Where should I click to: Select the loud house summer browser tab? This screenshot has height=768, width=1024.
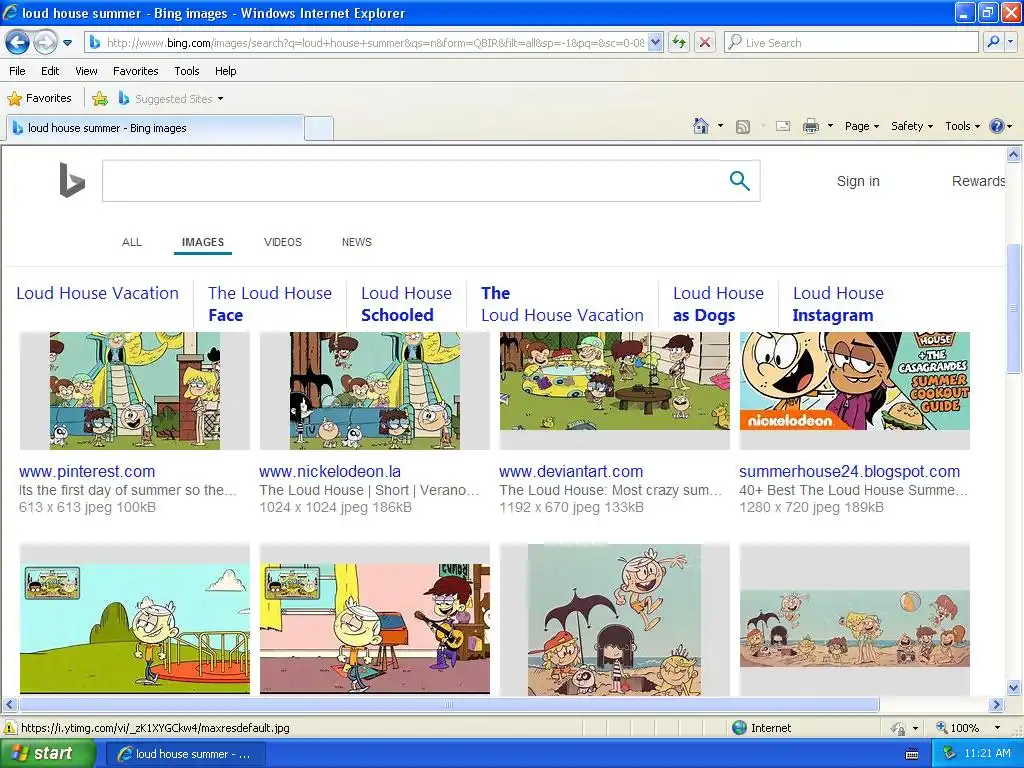point(155,128)
